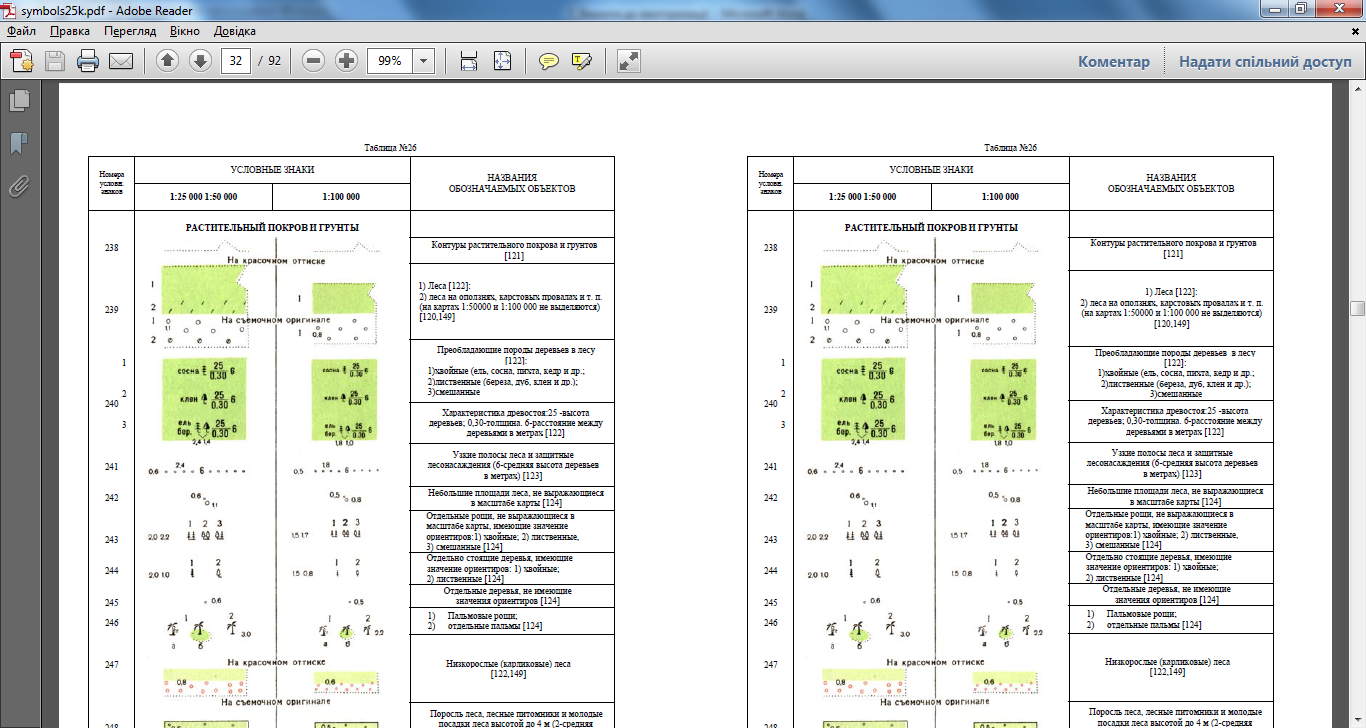Image resolution: width=1366 pixels, height=728 pixels.
Task: Click 'Пальмовые рощи' text on left page
Action: click(x=483, y=615)
